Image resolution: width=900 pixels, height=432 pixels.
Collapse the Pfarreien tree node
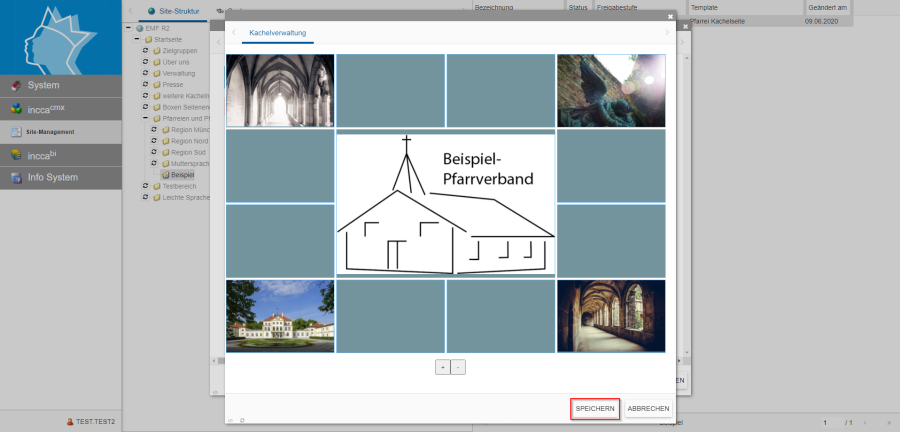point(146,118)
